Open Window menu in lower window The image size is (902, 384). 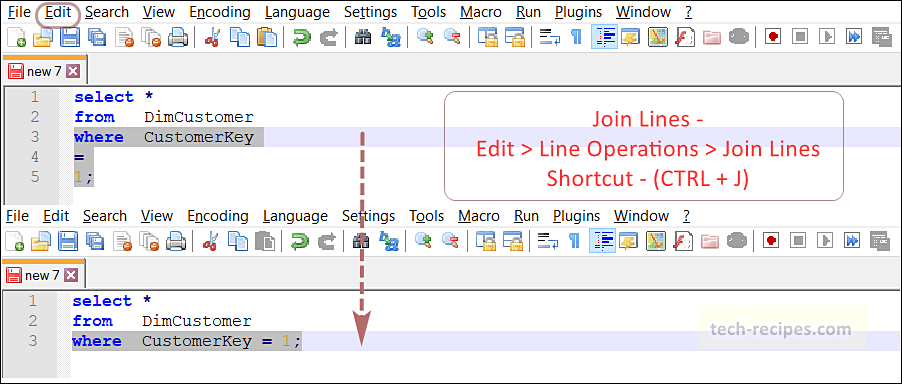641,216
